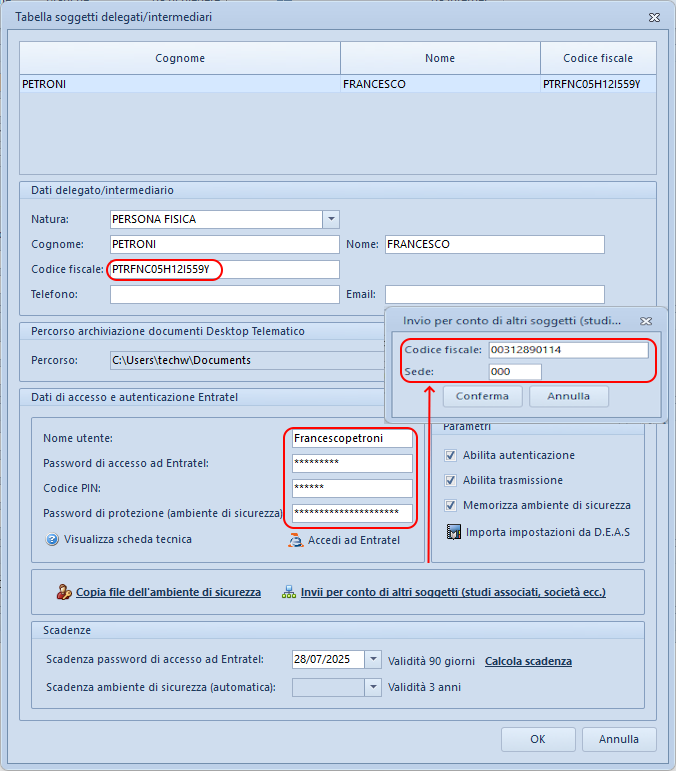The image size is (676, 771).
Task: Open the Natura dropdown
Action: click(331, 219)
